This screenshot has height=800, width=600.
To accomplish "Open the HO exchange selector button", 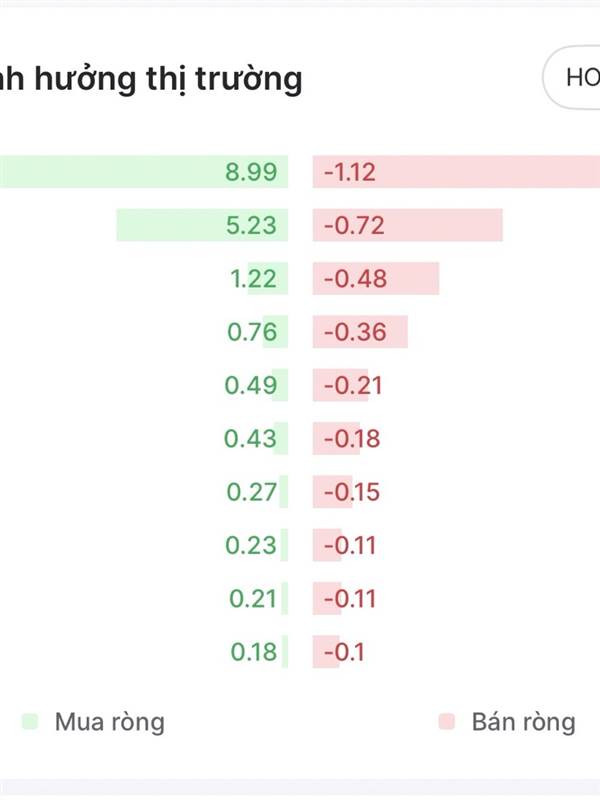I will click(574, 77).
